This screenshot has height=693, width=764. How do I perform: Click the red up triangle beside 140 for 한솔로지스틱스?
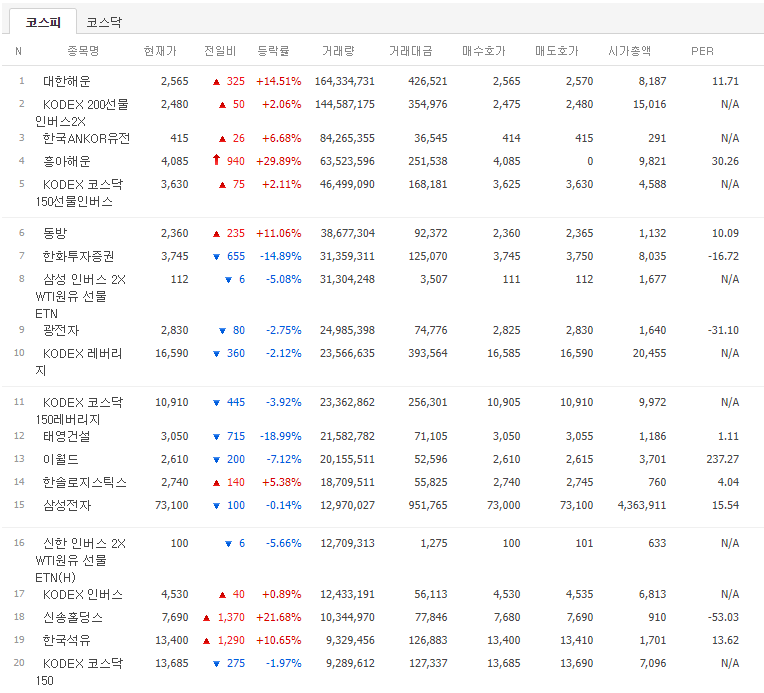point(216,483)
